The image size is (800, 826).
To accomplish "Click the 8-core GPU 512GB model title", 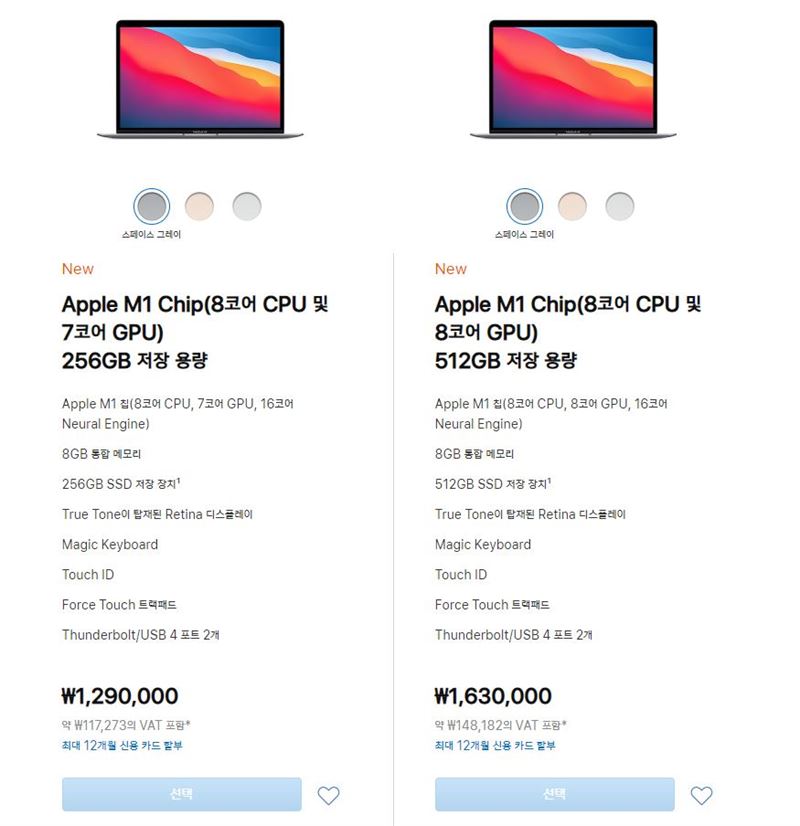I will [x=568, y=332].
